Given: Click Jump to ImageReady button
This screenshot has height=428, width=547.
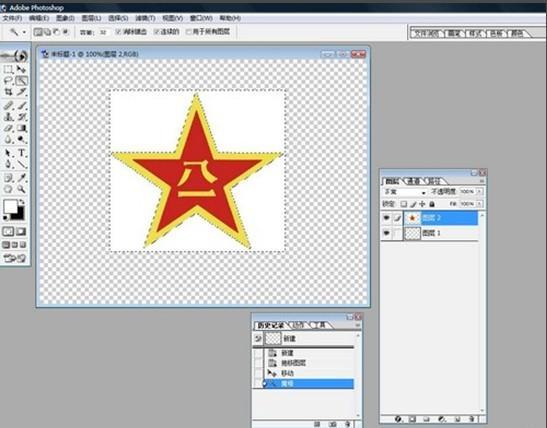Looking at the screenshot, I should tap(15, 258).
